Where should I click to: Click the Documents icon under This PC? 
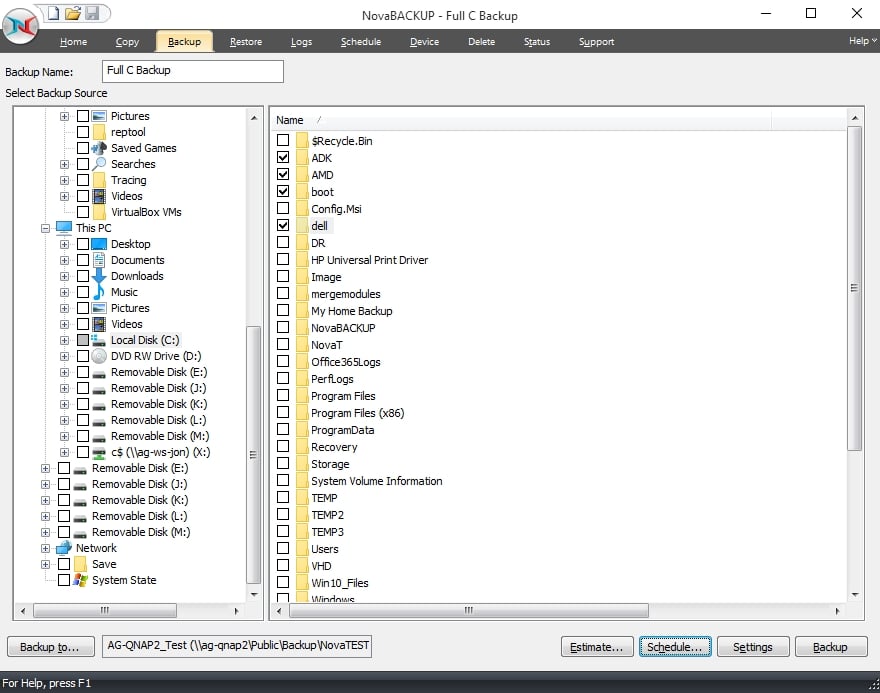(x=99, y=260)
